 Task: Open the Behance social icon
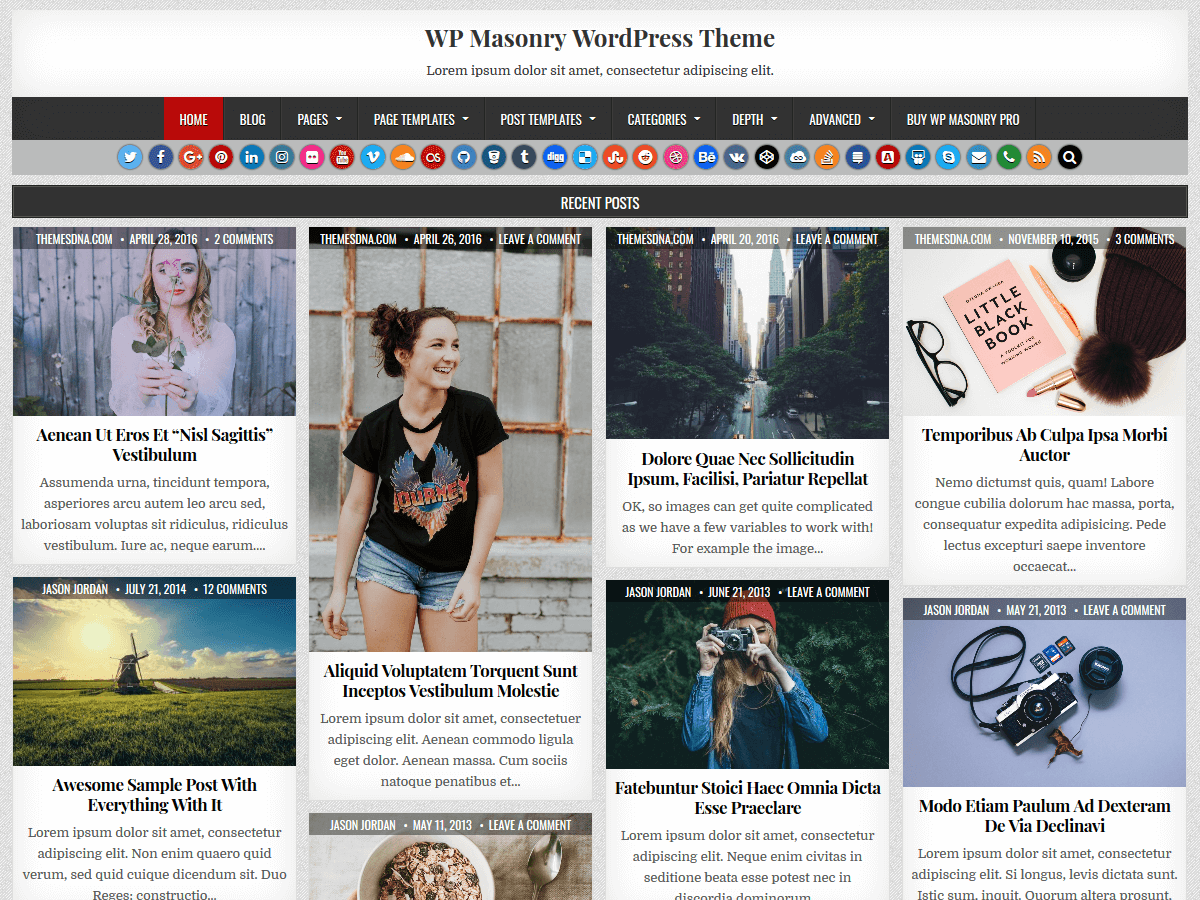tap(706, 157)
